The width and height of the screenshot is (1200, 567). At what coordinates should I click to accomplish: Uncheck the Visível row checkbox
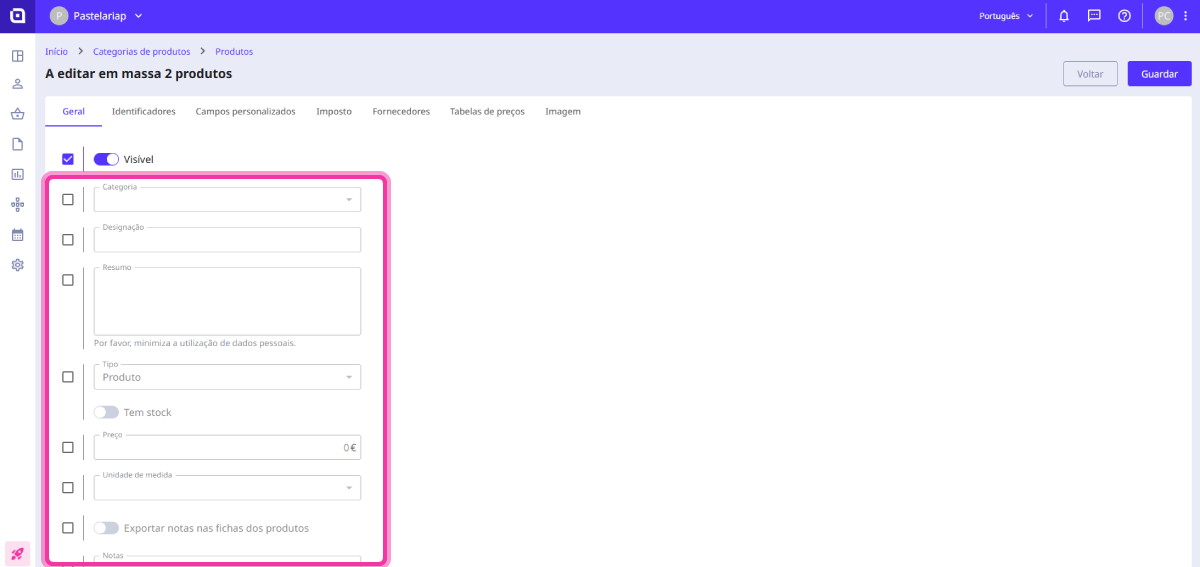(68, 159)
